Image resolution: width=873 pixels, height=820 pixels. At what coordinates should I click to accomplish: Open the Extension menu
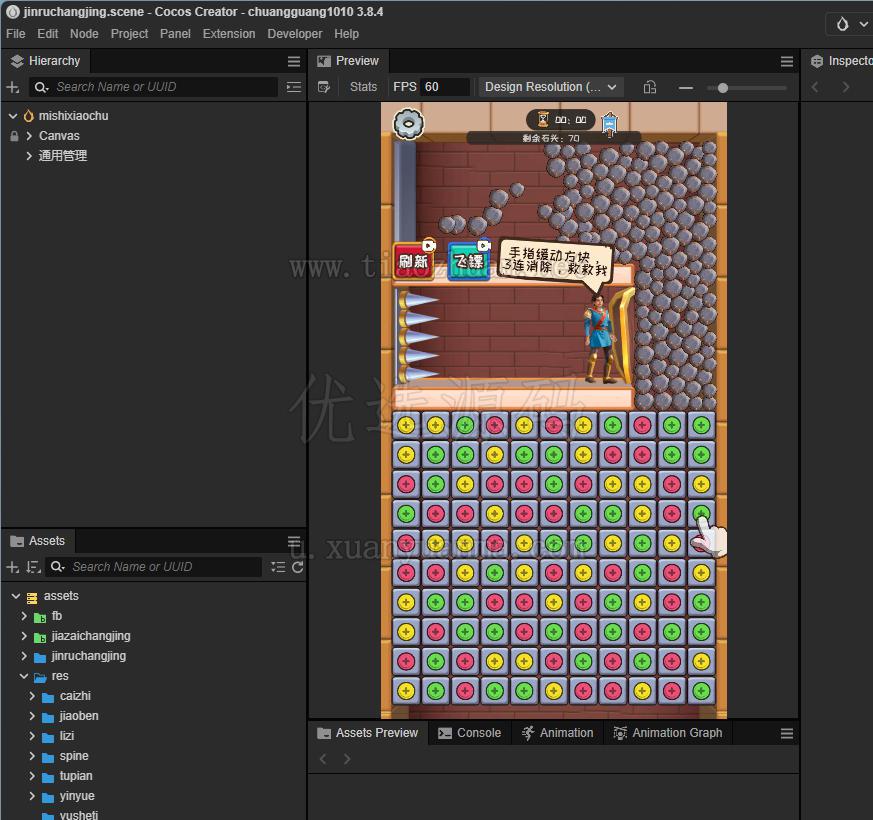coord(229,34)
